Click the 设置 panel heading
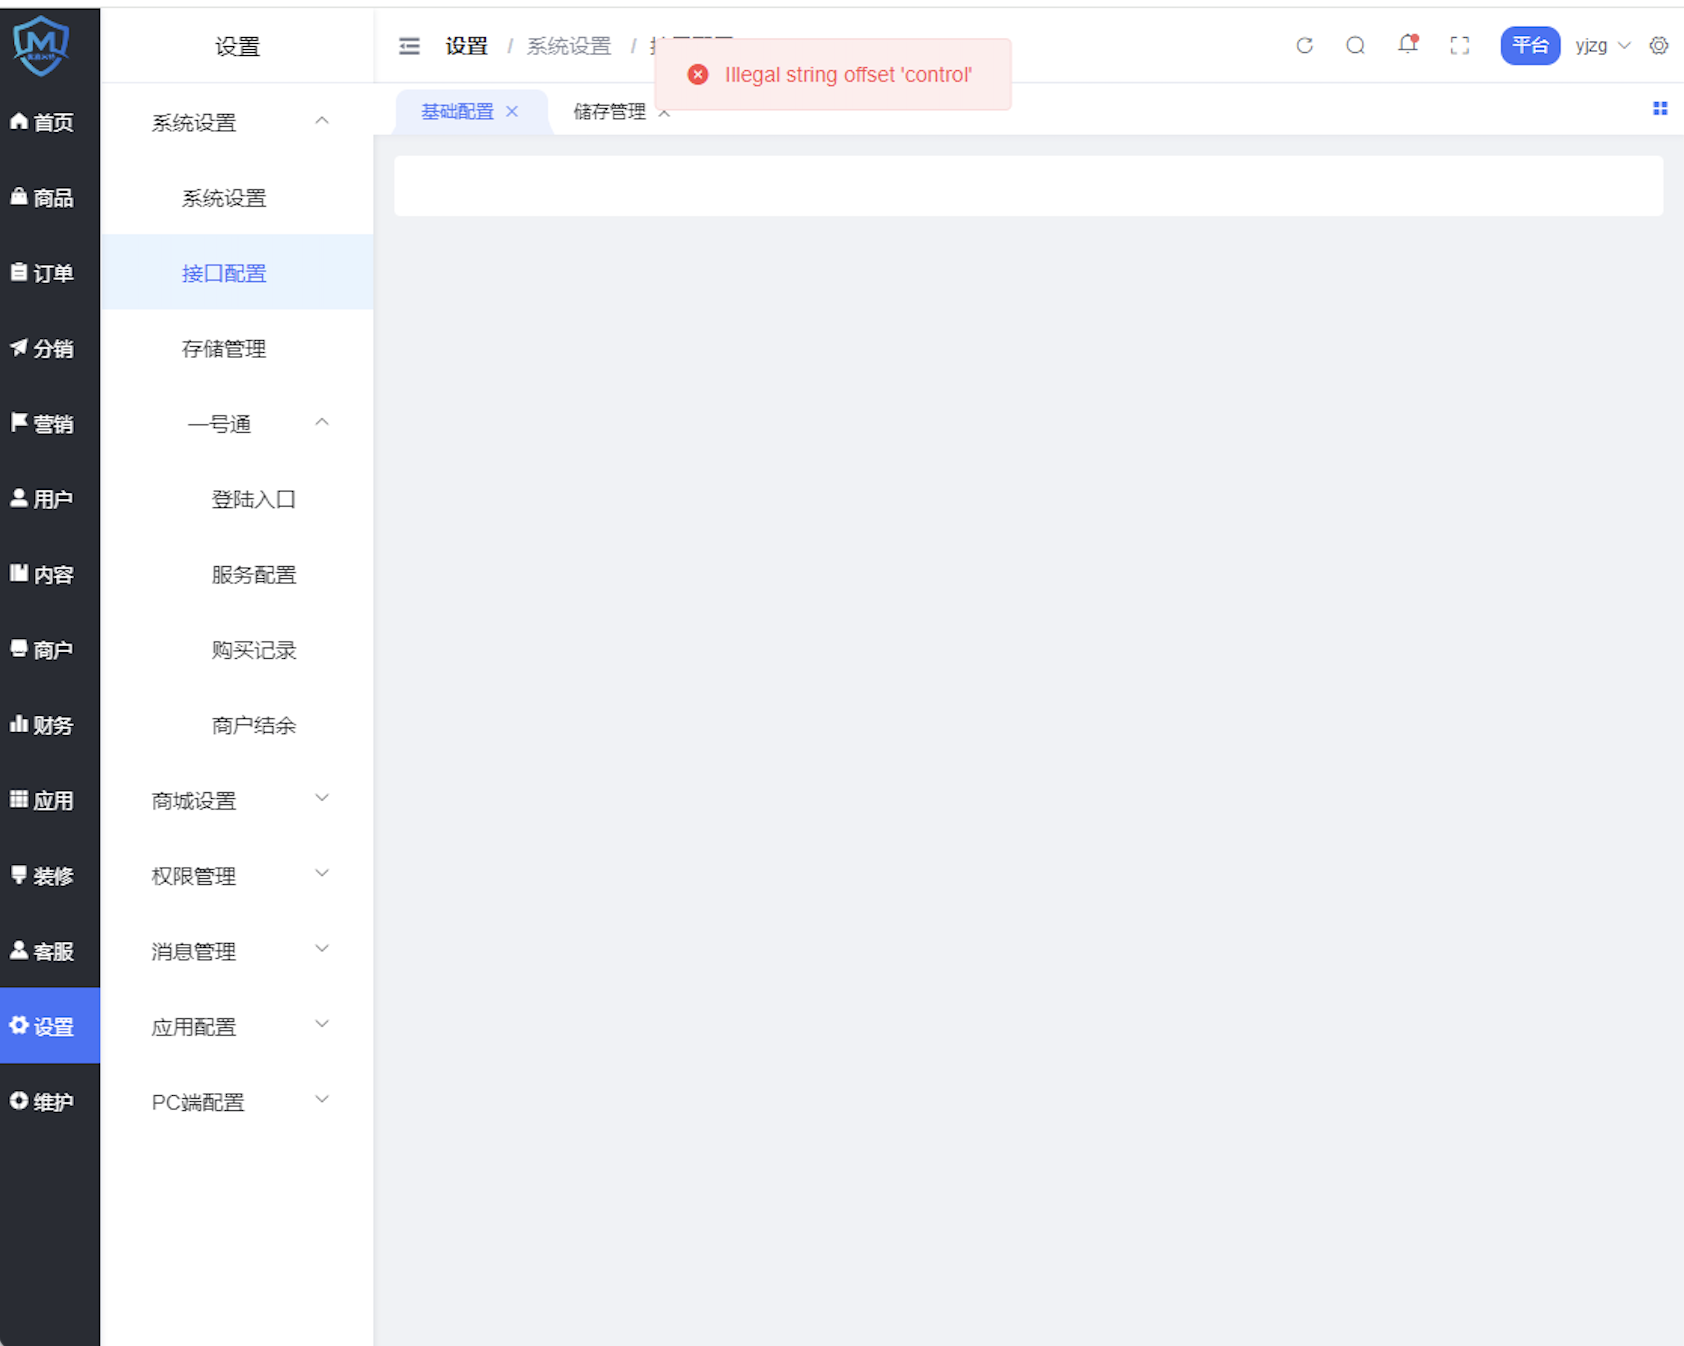Screen dimensions: 1684x1346 [x=237, y=46]
